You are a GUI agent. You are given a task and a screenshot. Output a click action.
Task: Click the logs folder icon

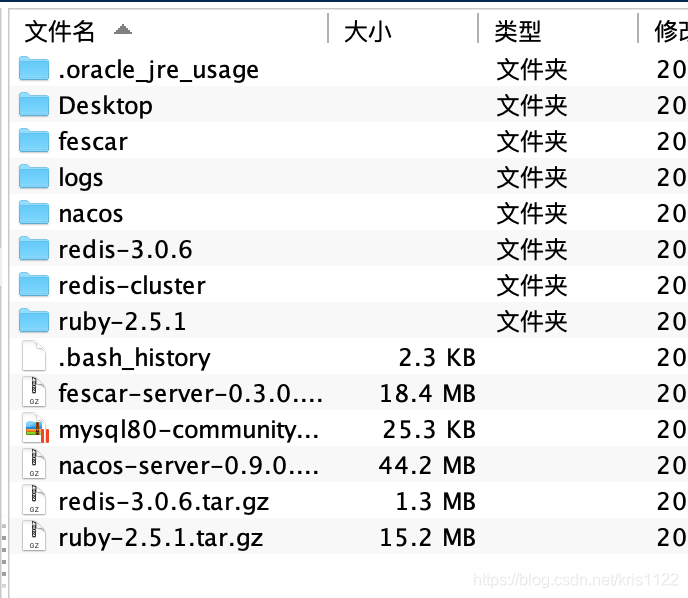coord(34,177)
